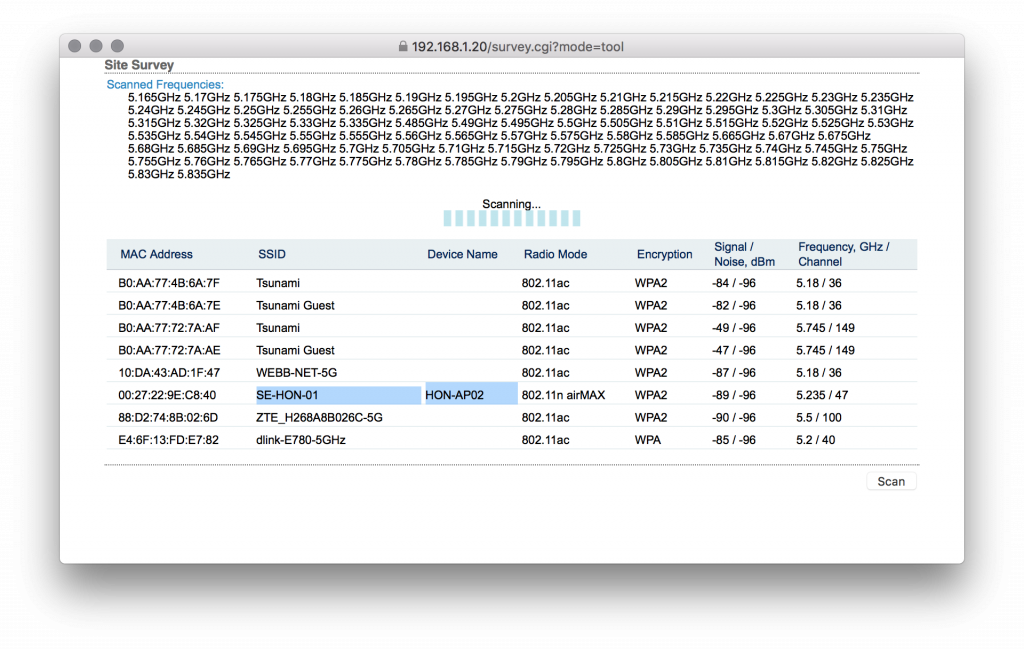Screen dimensions: 1024x649
Task: Select MAC address 10:DA:43:AD:1F:47
Action: point(168,372)
